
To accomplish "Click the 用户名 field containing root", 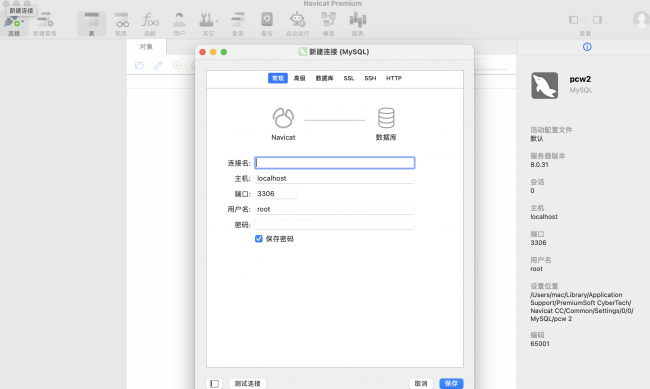I will click(335, 209).
